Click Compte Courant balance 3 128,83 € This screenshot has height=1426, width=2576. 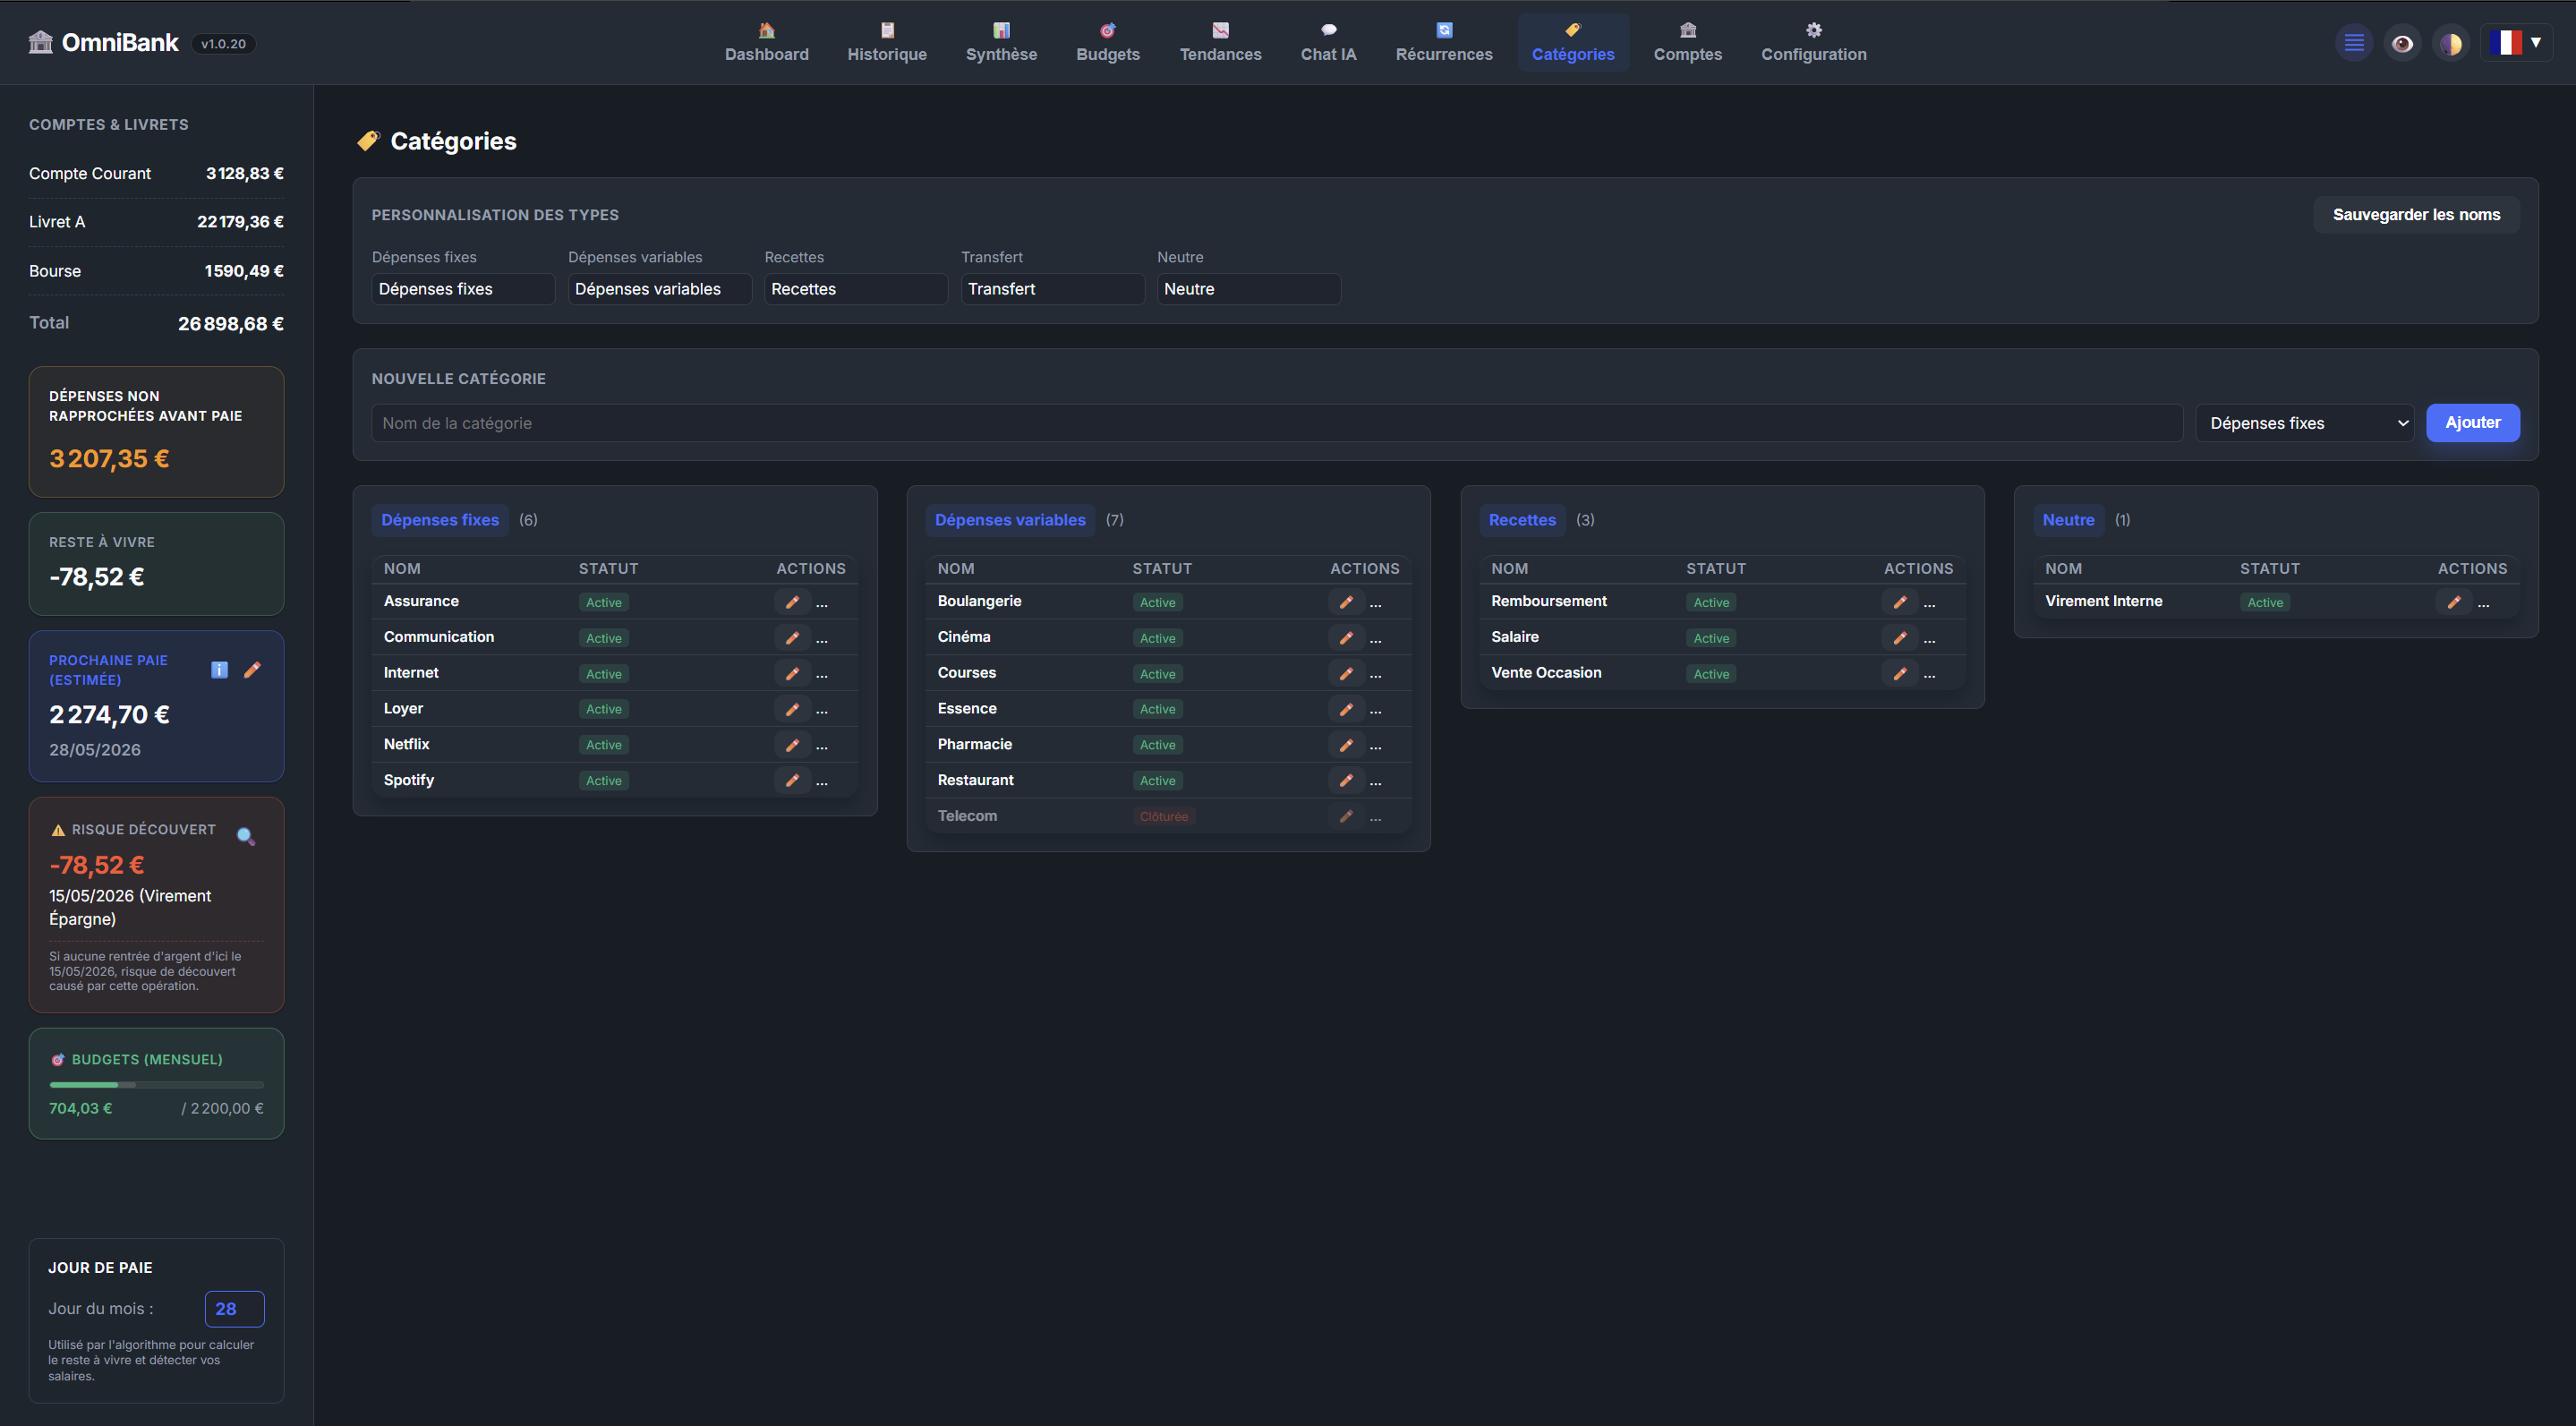tap(244, 173)
